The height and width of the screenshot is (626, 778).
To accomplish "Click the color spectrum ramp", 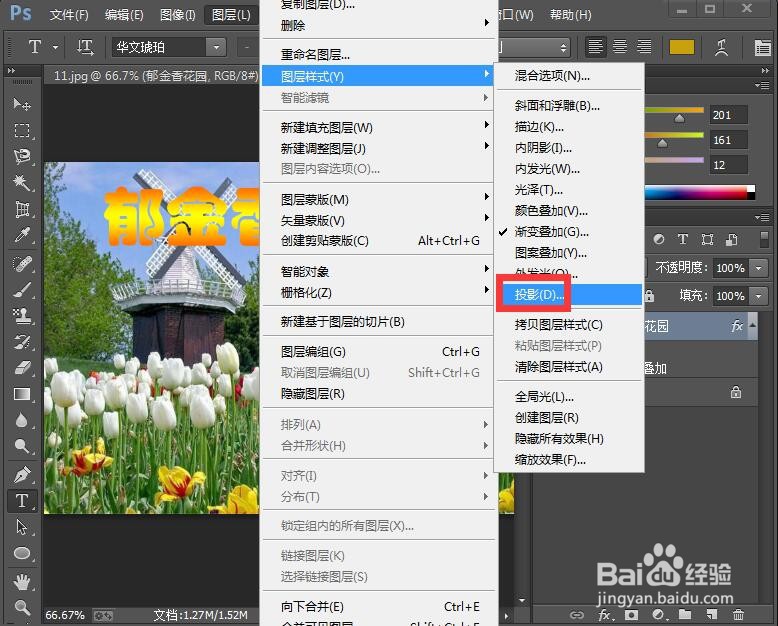I will (x=700, y=192).
